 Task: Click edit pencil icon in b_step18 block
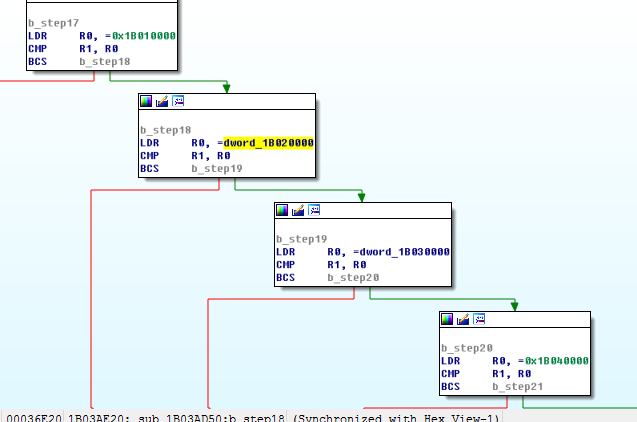(x=162, y=101)
